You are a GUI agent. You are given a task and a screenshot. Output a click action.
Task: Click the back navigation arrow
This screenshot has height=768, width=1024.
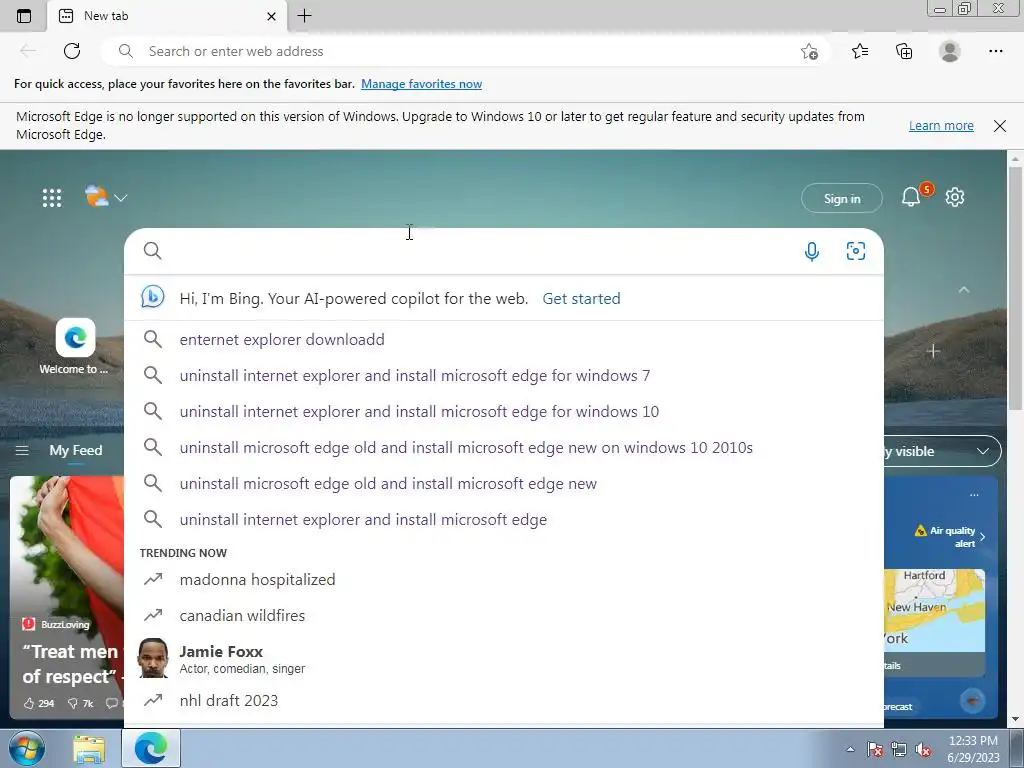coord(27,51)
